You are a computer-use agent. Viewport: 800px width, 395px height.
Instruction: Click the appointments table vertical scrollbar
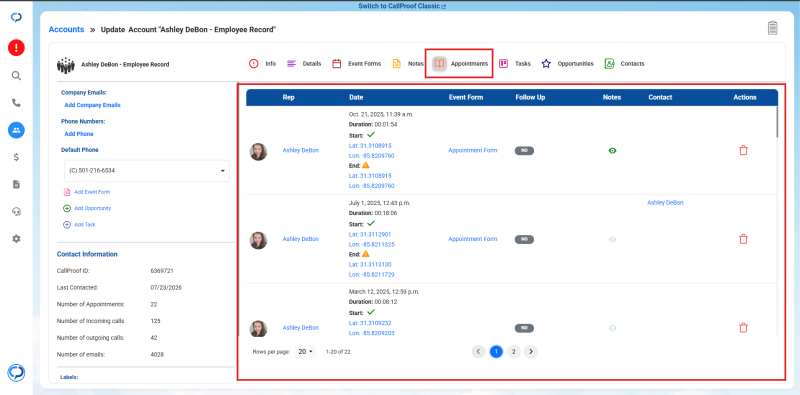click(x=777, y=121)
